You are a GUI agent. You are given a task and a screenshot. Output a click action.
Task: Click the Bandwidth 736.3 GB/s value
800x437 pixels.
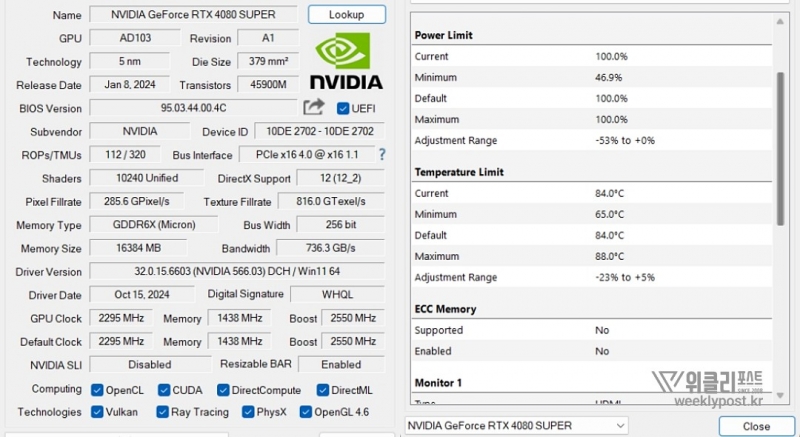(331, 248)
